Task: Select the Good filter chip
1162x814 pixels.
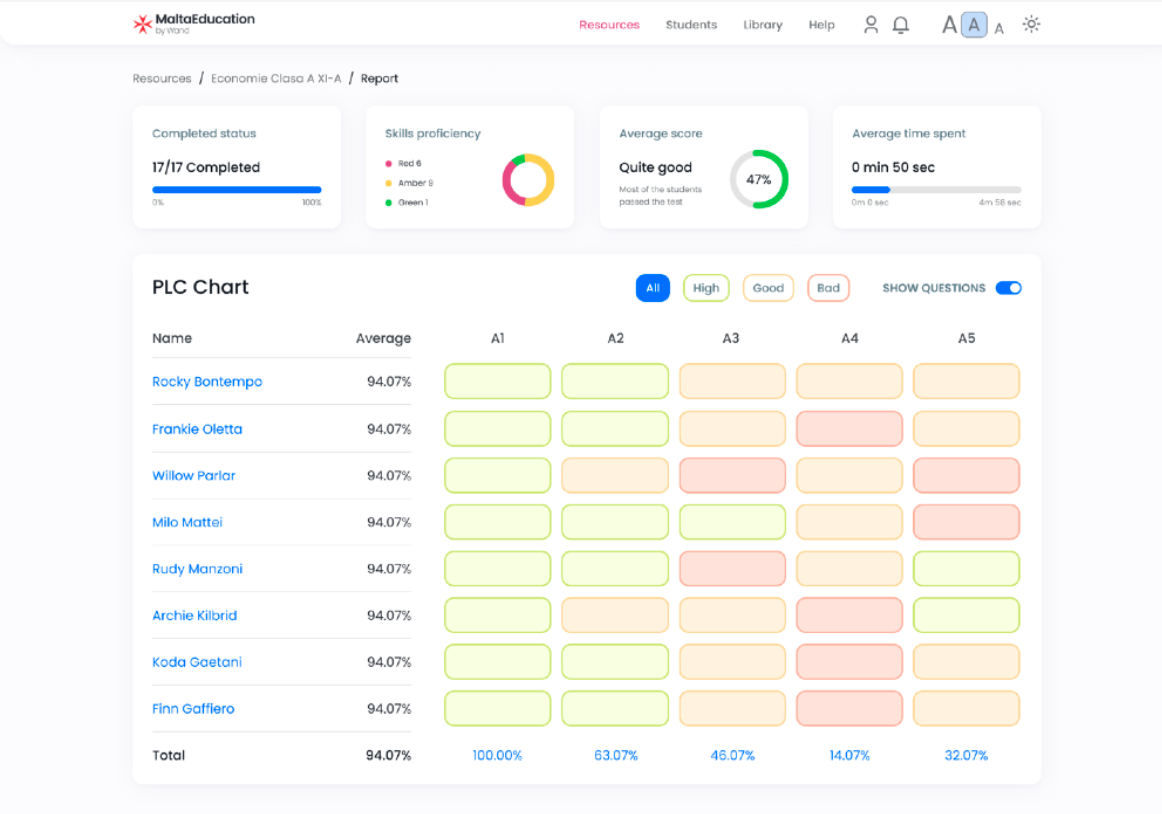Action: (768, 288)
